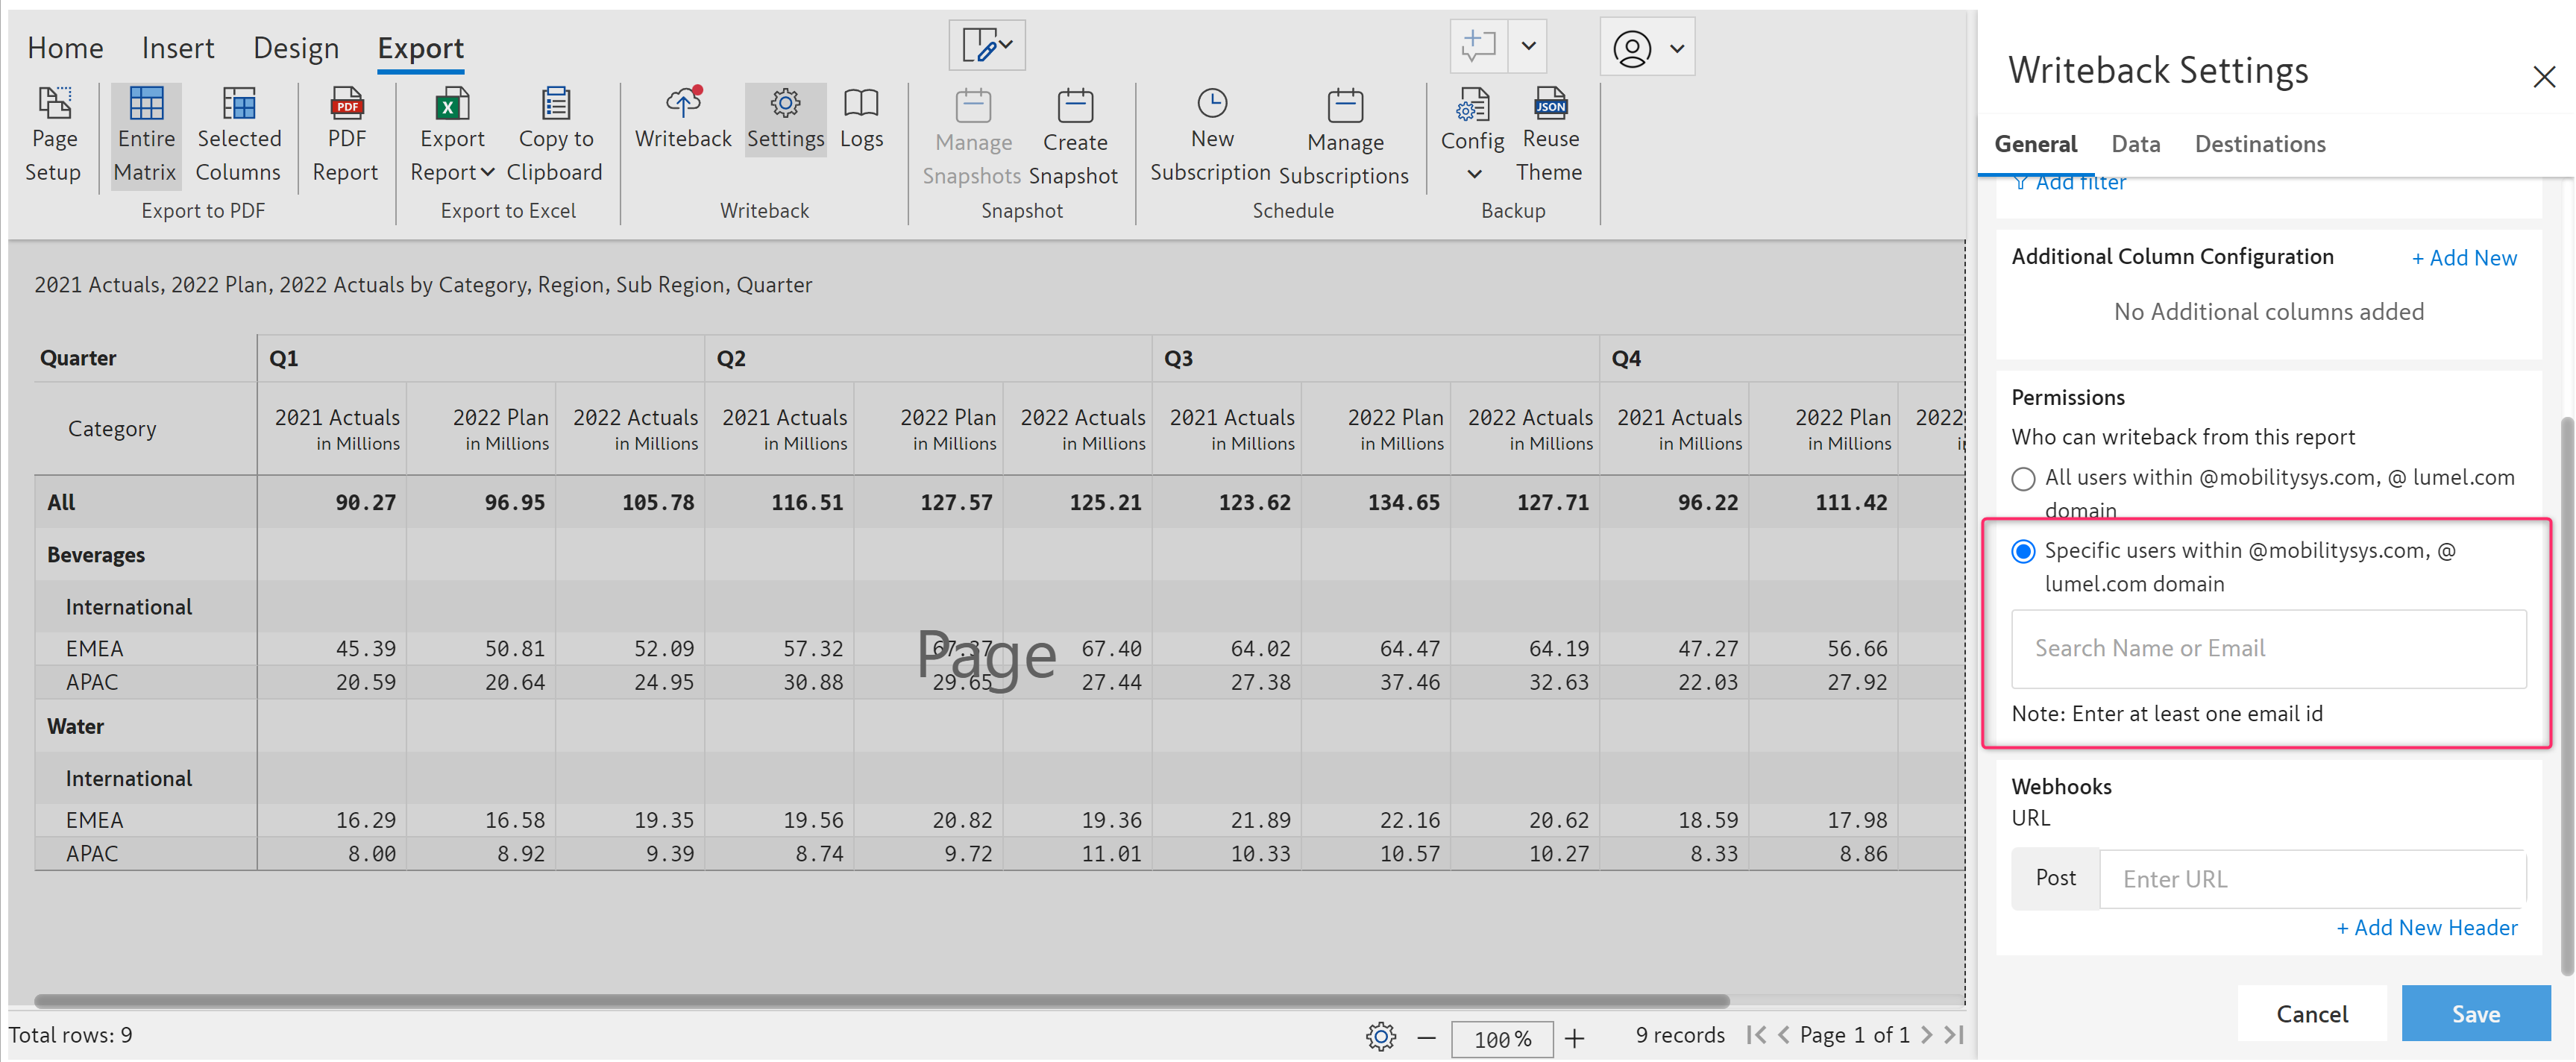Click Copy to Clipboard icon
2576x1062 pixels.
click(555, 103)
